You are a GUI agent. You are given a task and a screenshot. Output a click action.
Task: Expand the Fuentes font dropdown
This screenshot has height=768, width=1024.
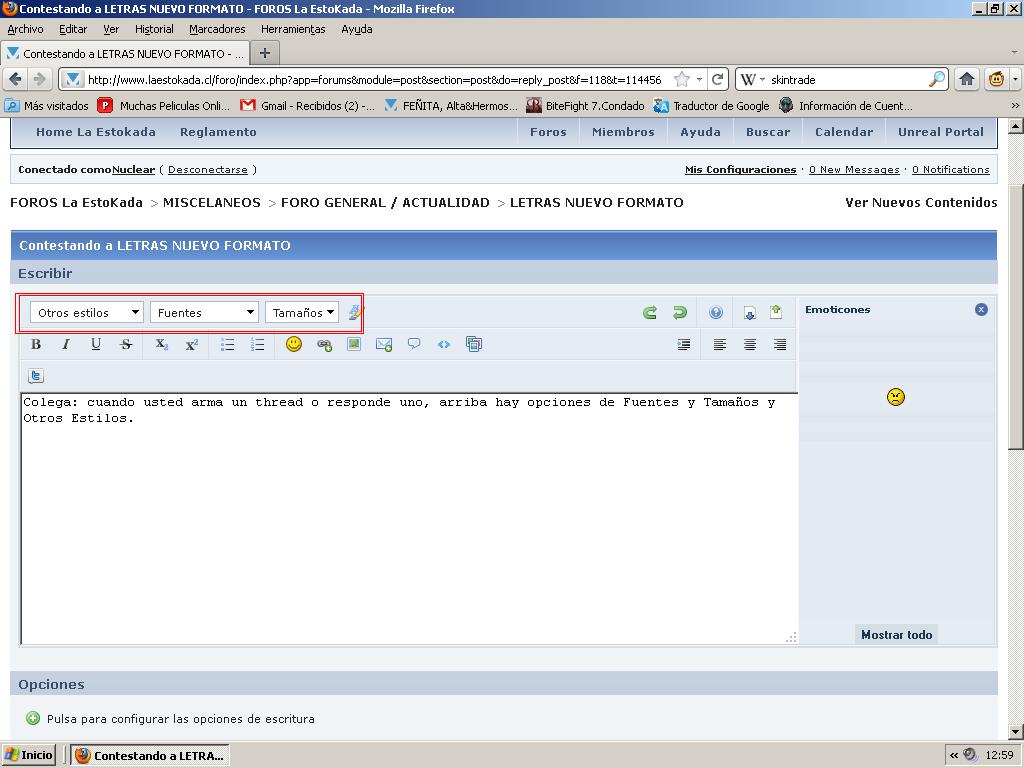[x=205, y=313]
